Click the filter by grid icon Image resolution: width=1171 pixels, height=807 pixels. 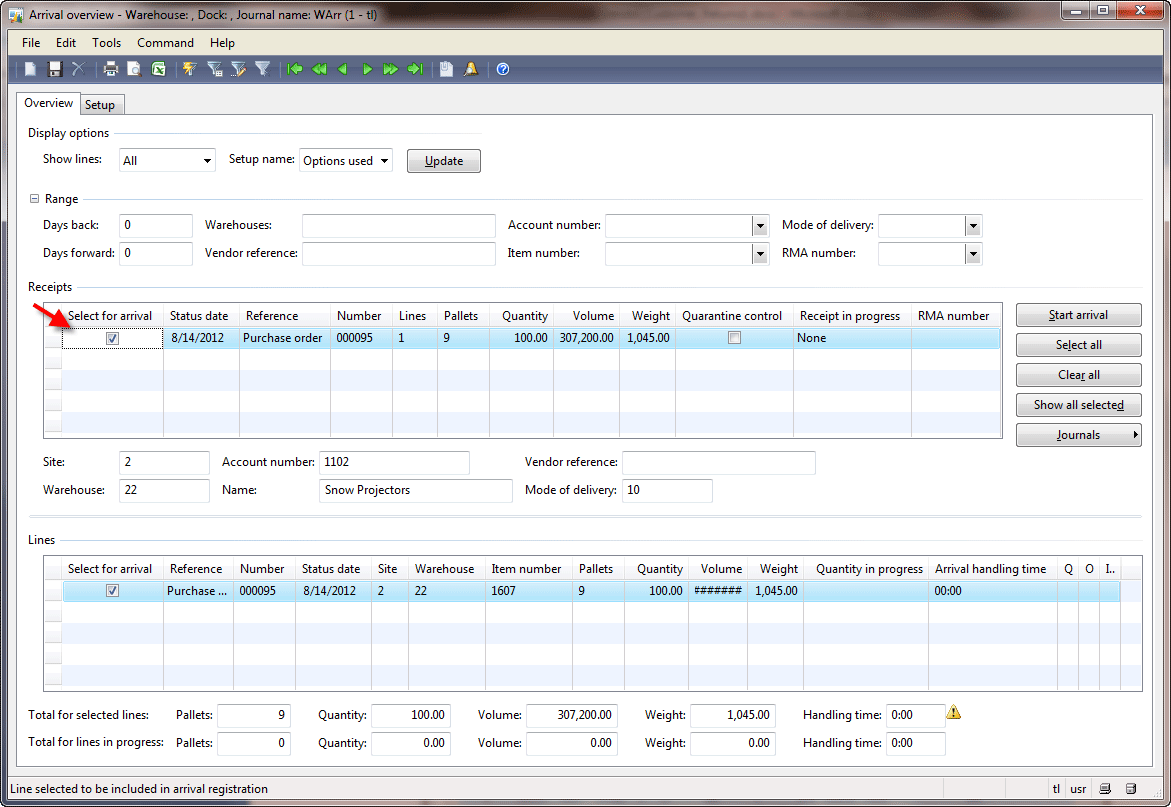[x=214, y=69]
